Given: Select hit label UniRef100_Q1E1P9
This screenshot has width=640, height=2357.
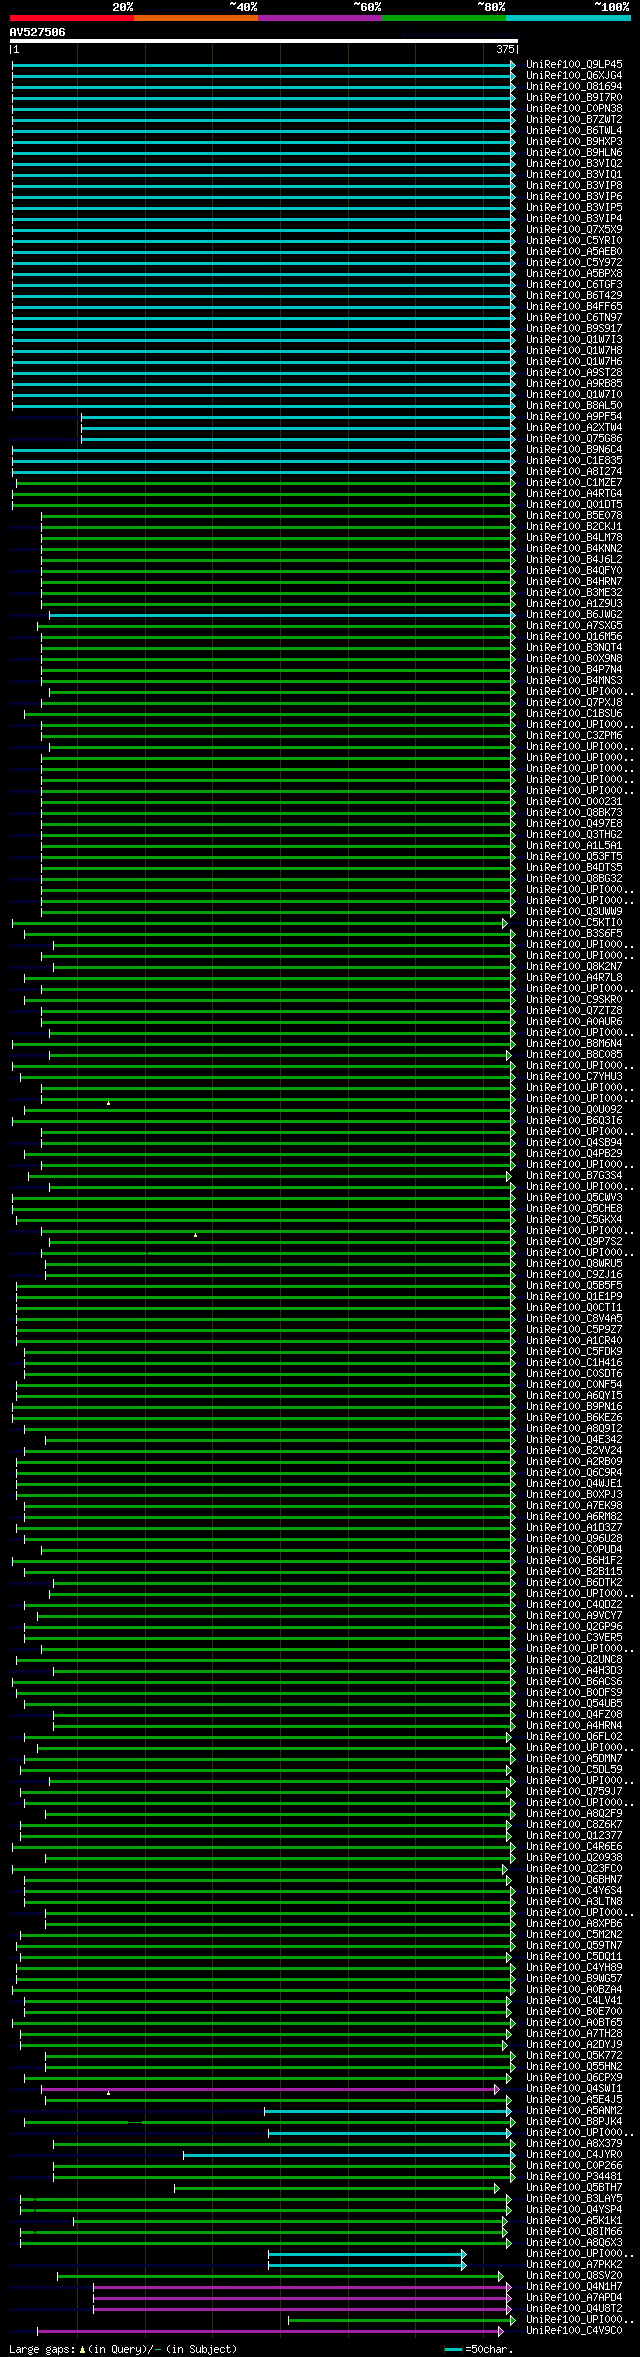Looking at the screenshot, I should click(x=574, y=1297).
